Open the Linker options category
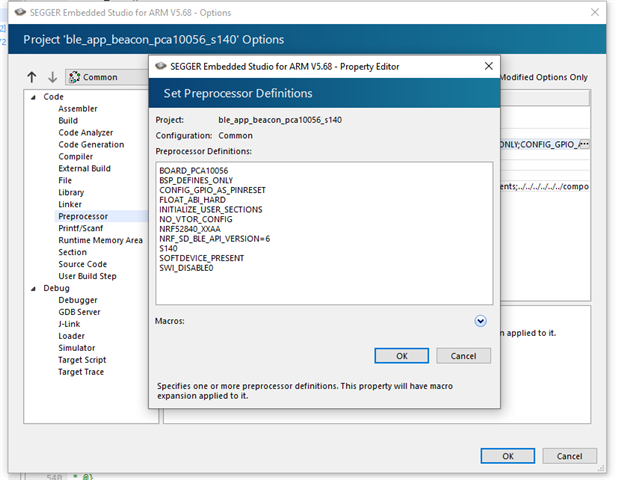Viewport: 621px width, 480px height. 70,205
